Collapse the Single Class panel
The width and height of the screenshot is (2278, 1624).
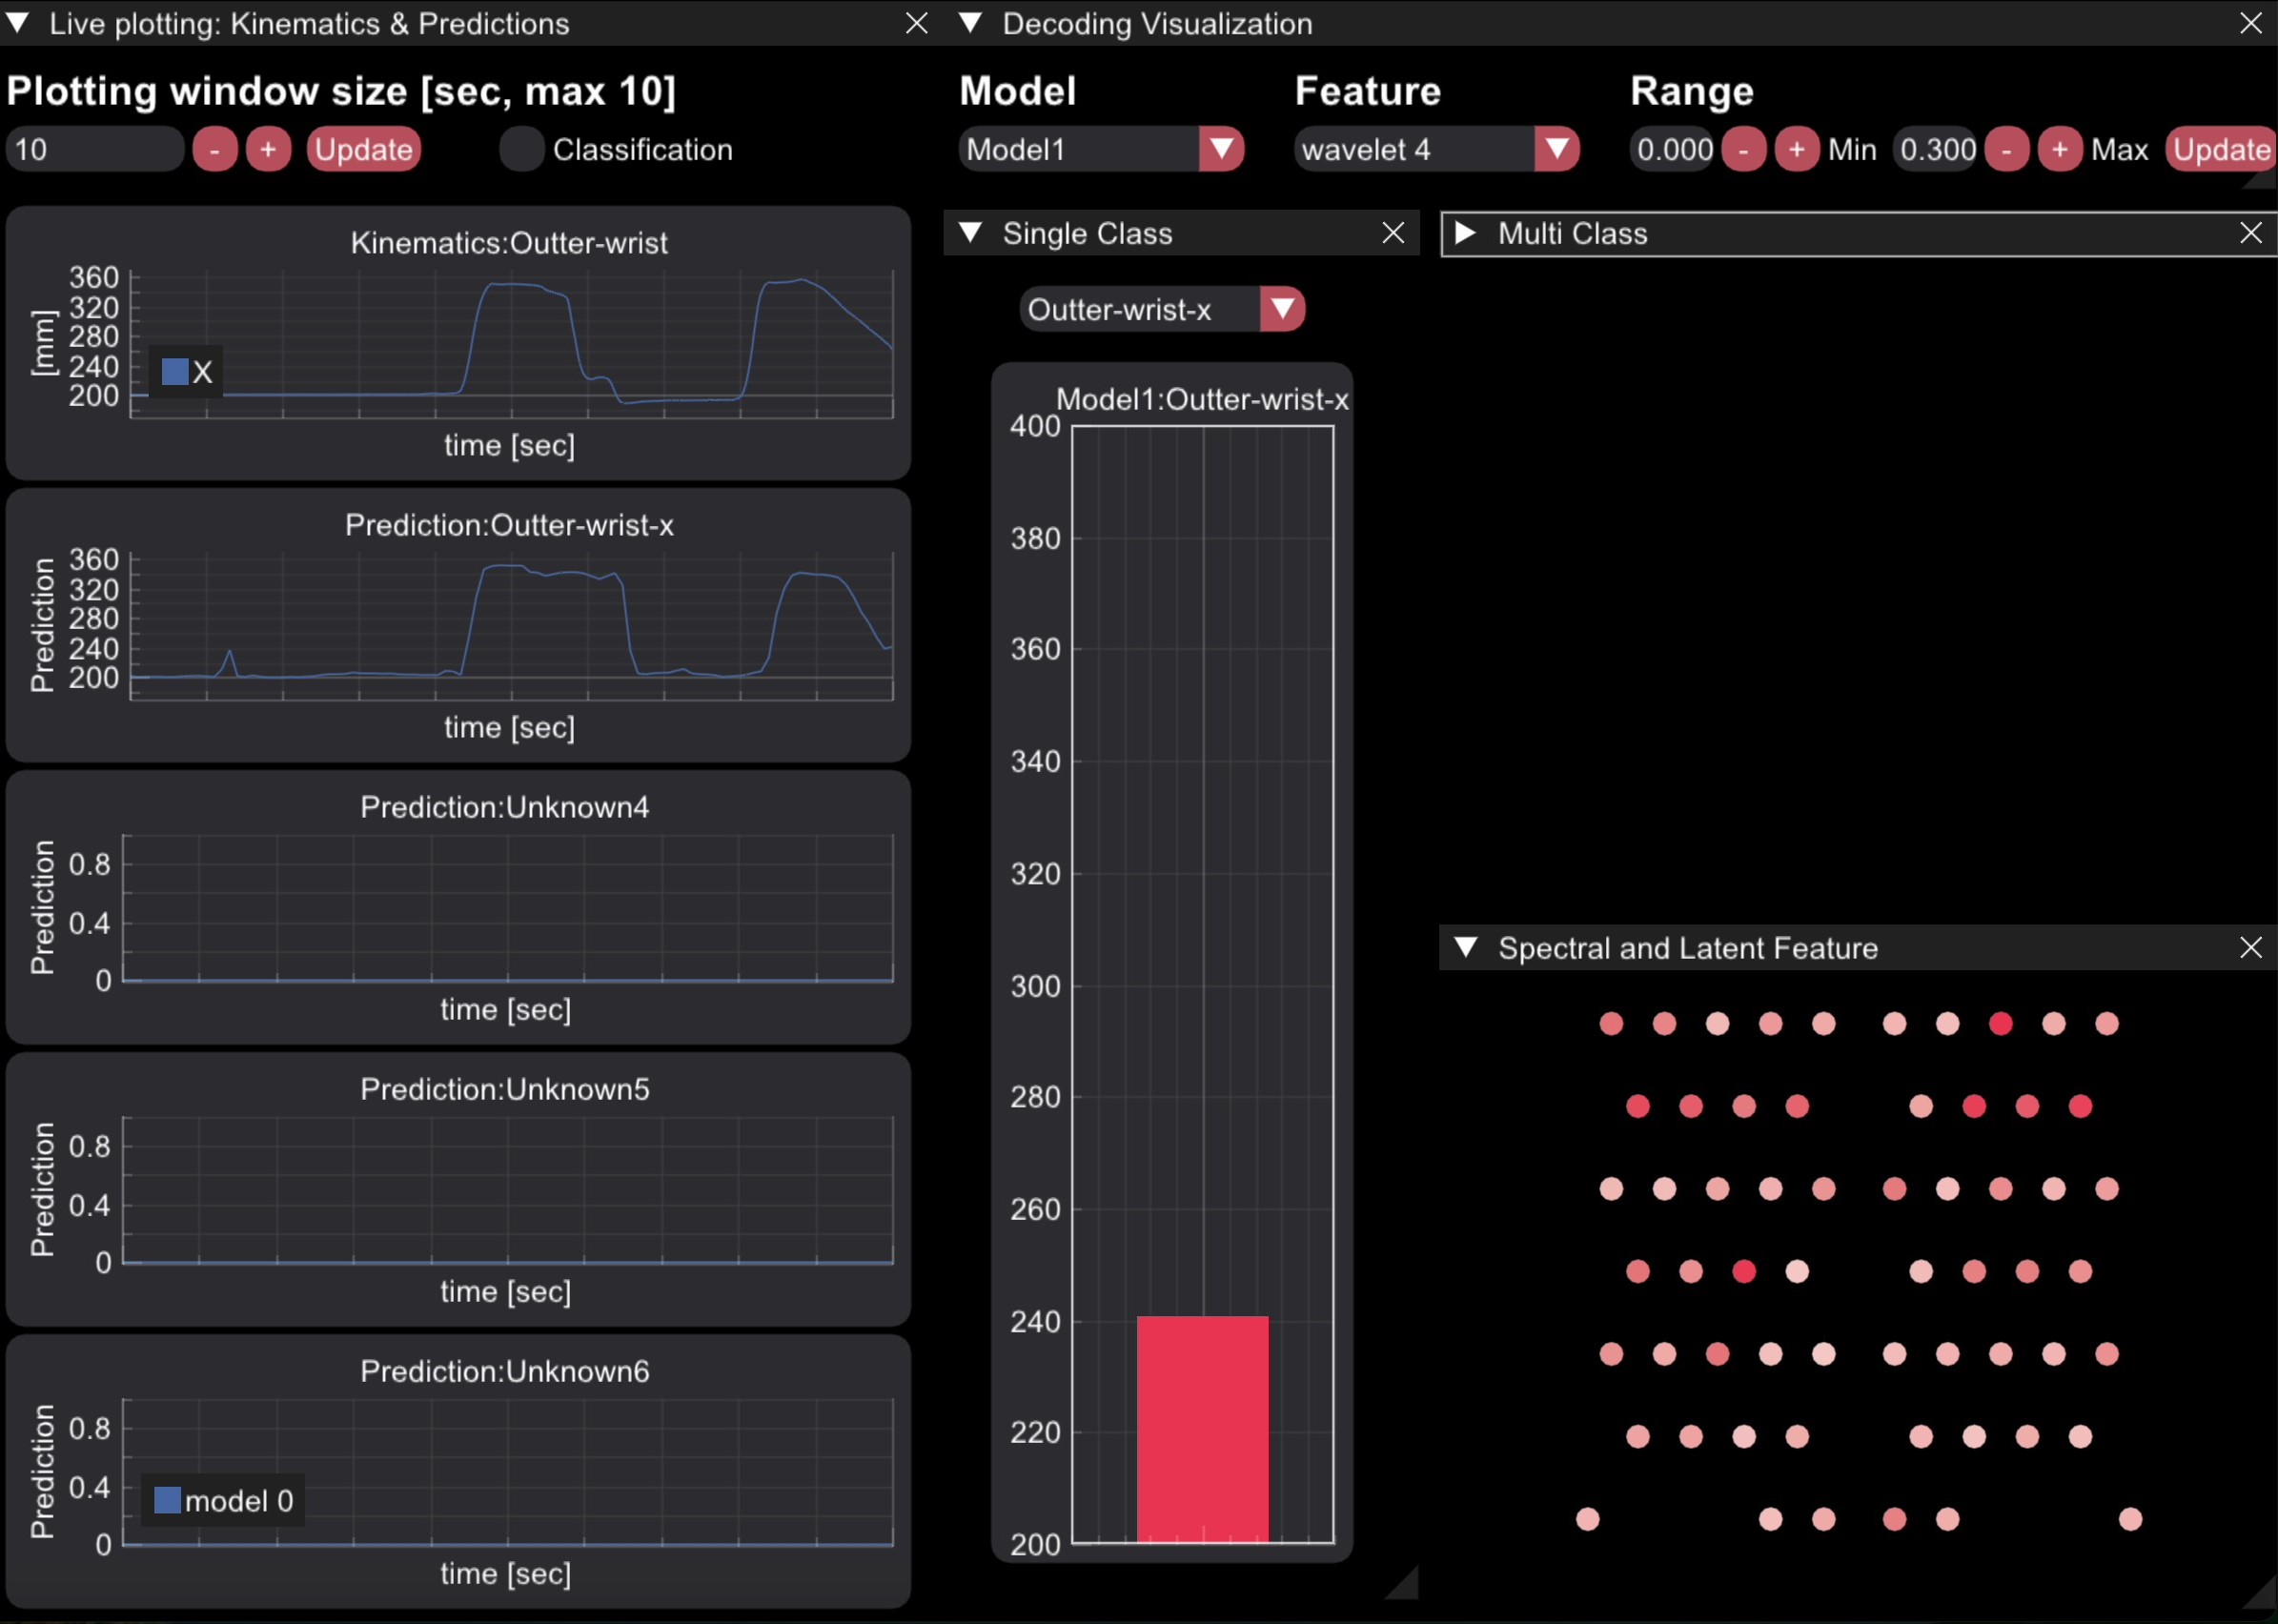(970, 233)
